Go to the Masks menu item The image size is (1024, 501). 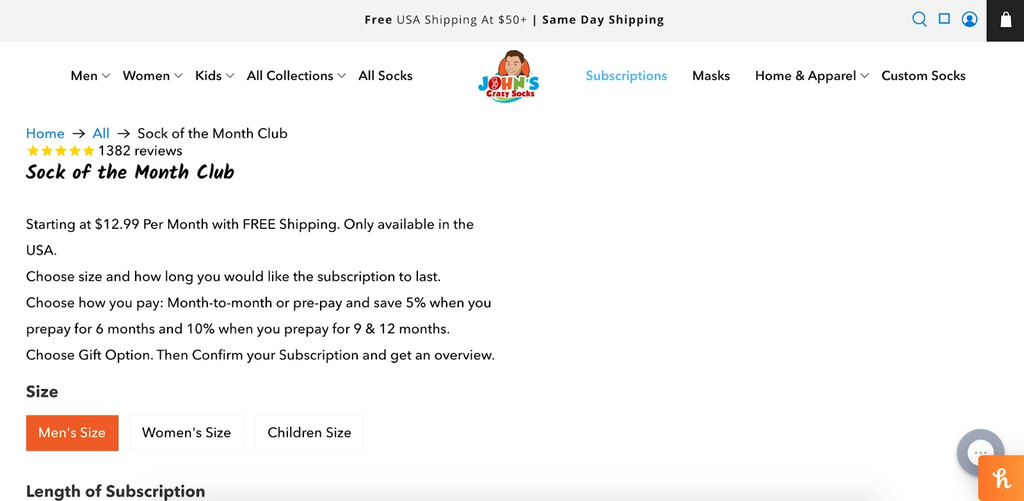click(711, 76)
